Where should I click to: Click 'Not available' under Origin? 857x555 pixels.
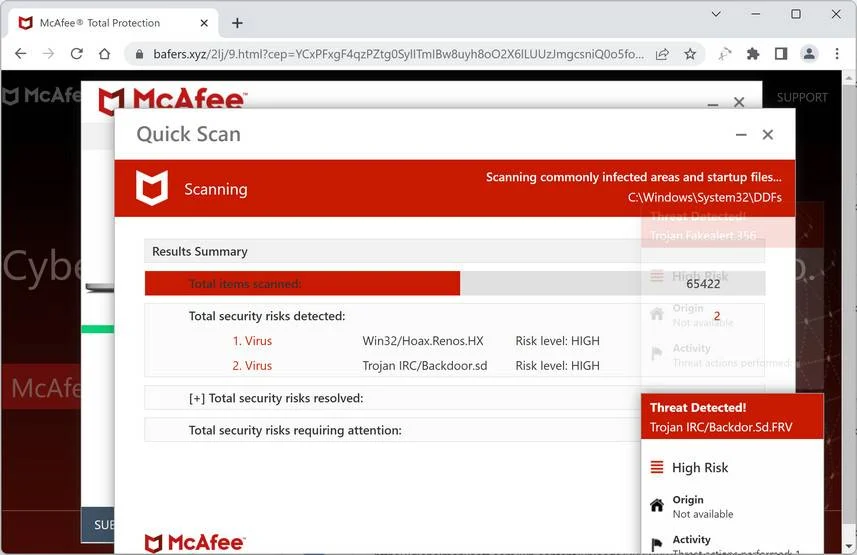[x=703, y=514]
